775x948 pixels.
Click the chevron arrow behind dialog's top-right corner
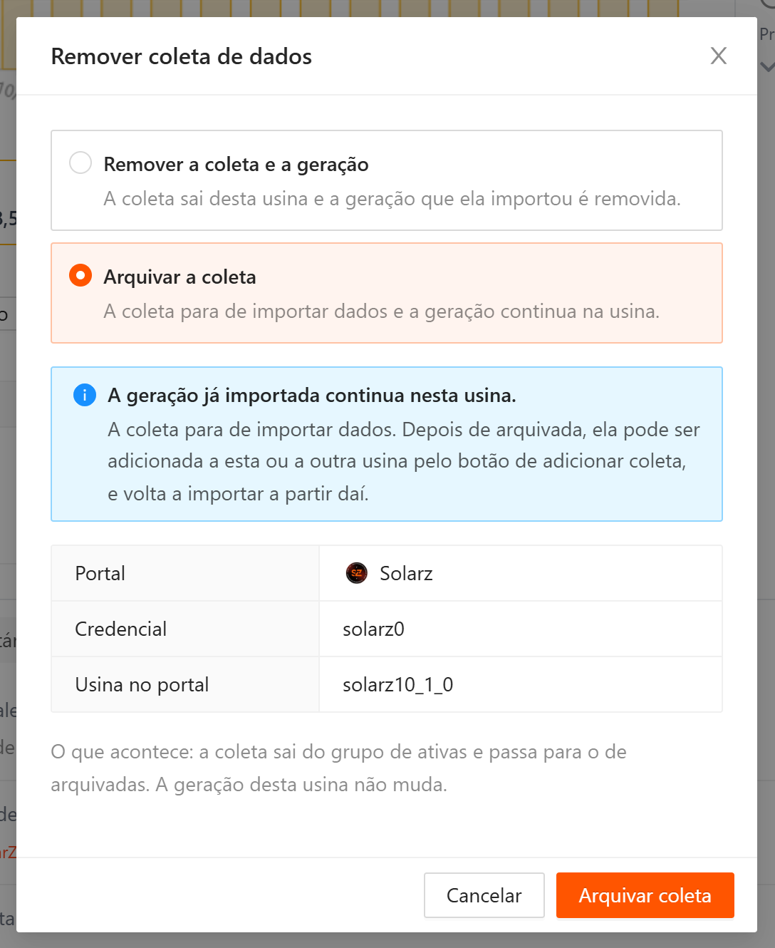[767, 66]
